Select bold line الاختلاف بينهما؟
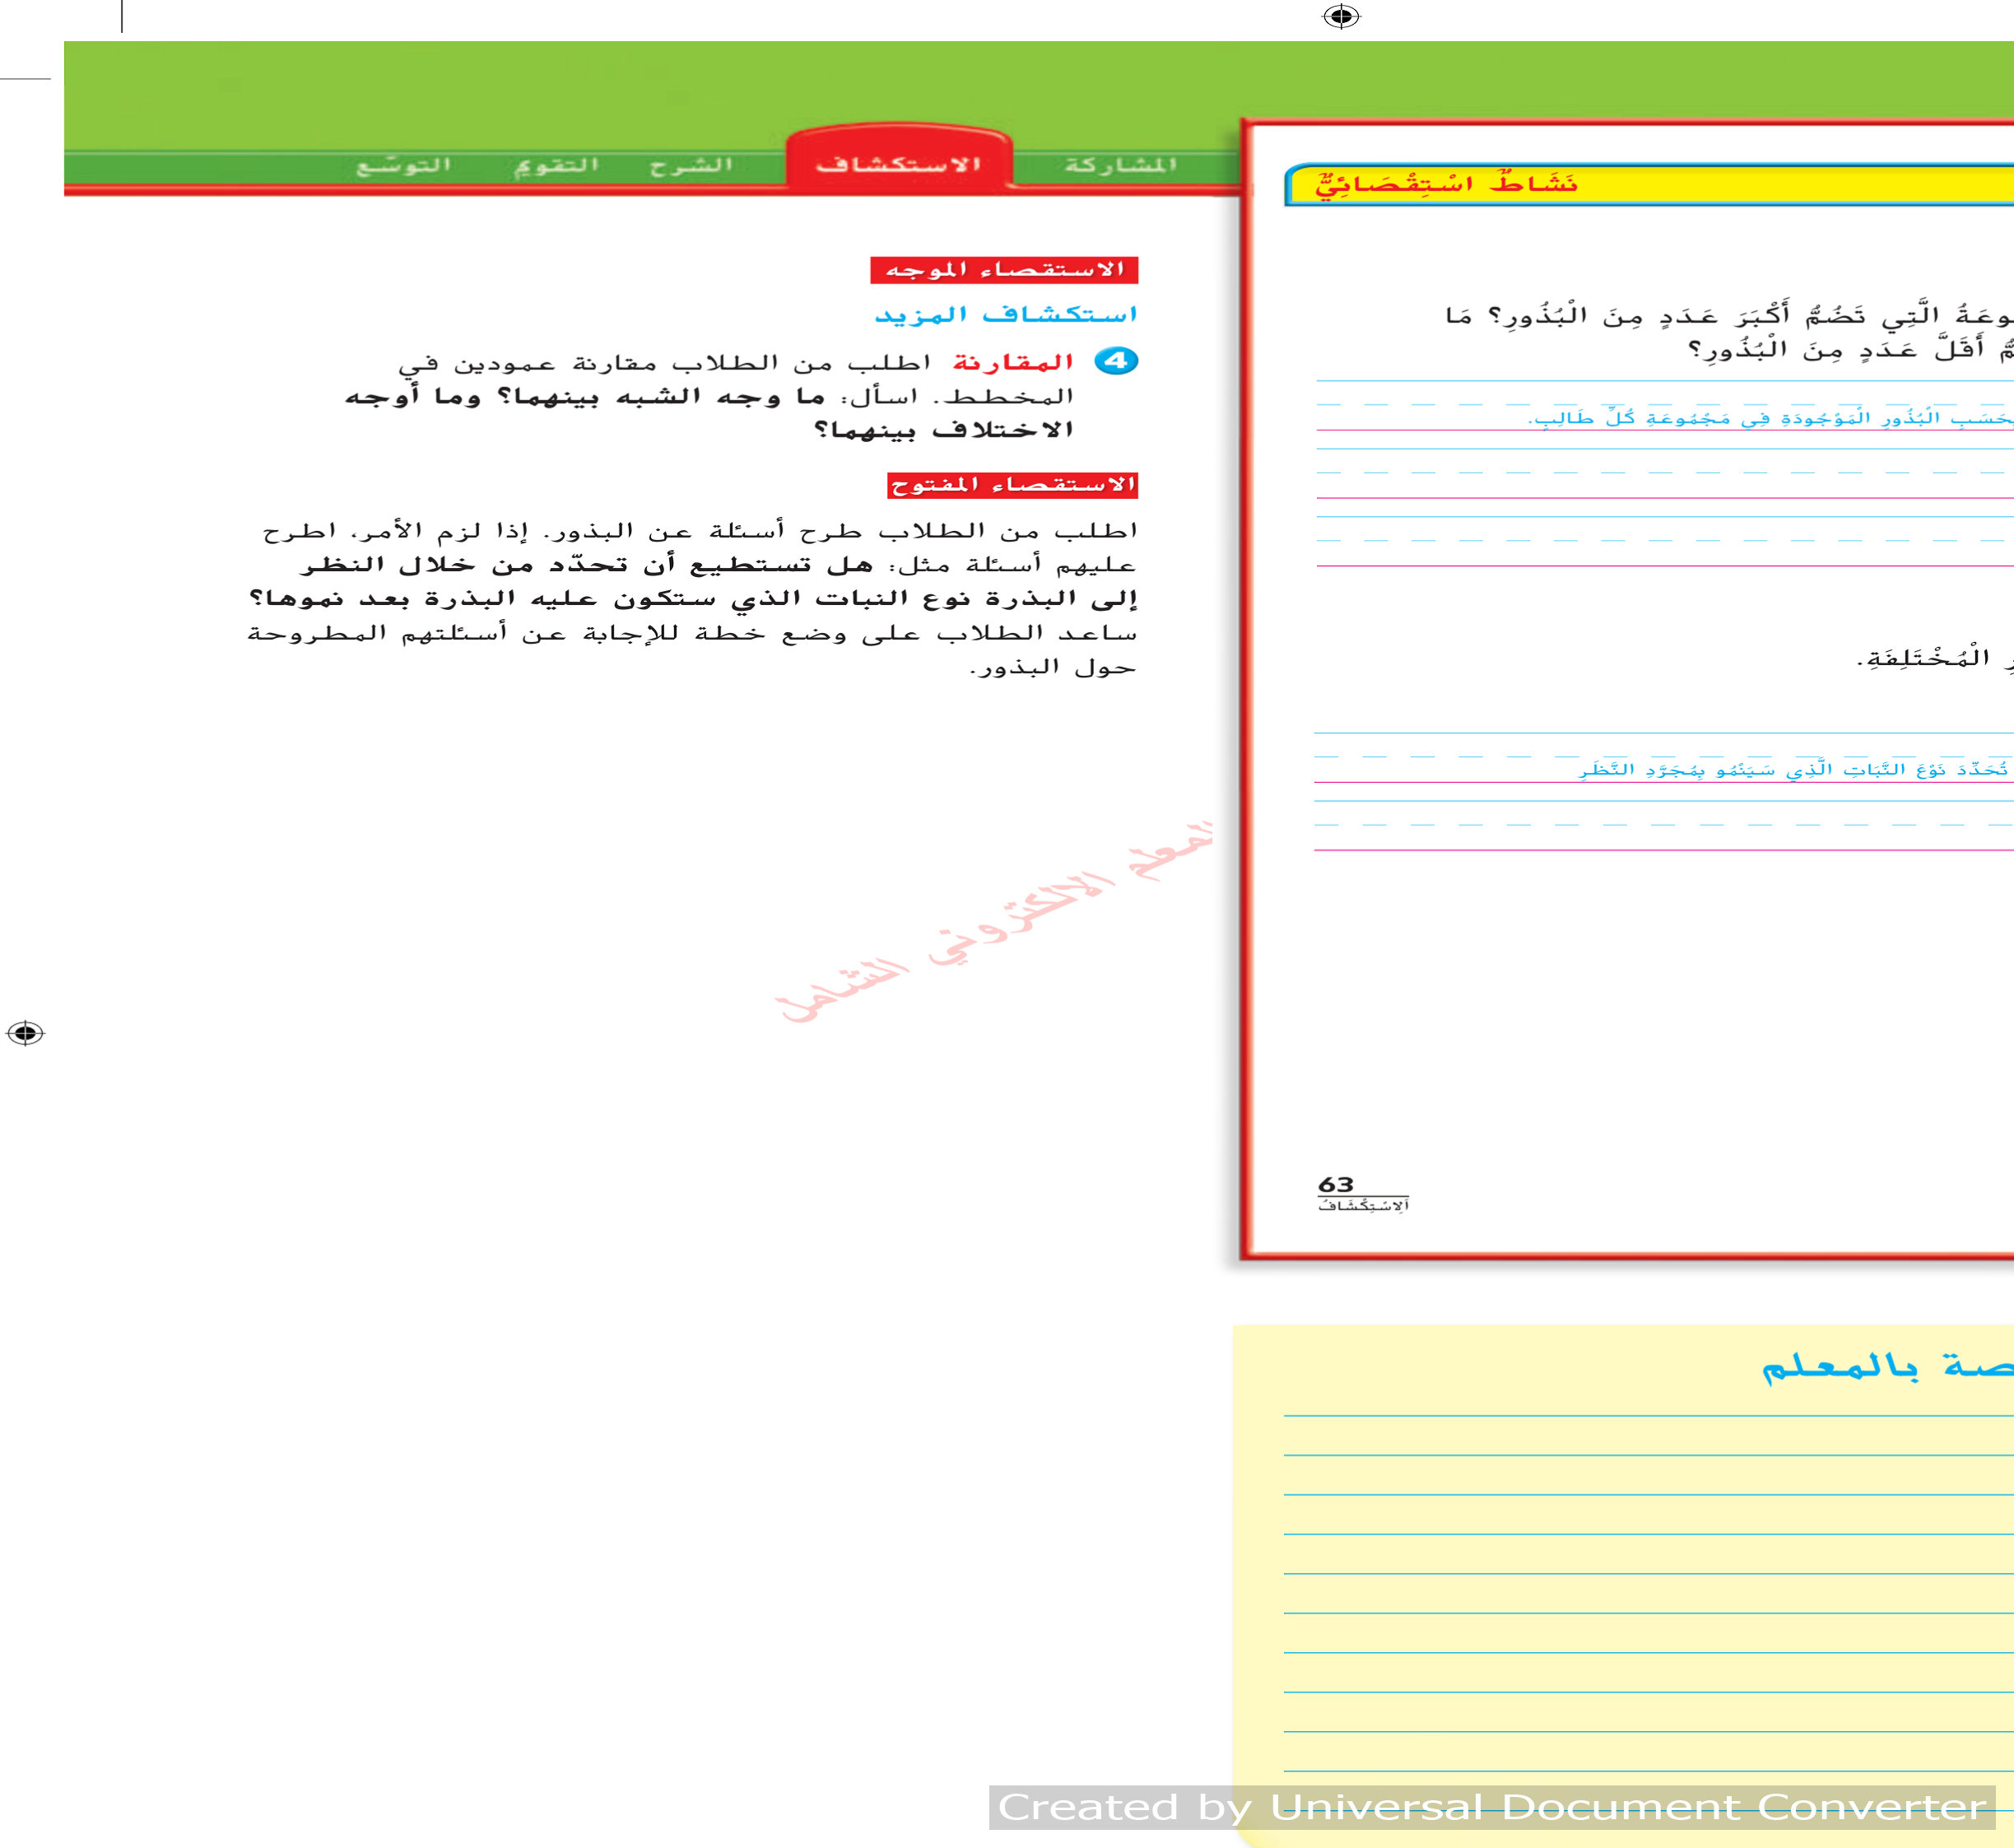2014x1848 pixels. coord(944,431)
